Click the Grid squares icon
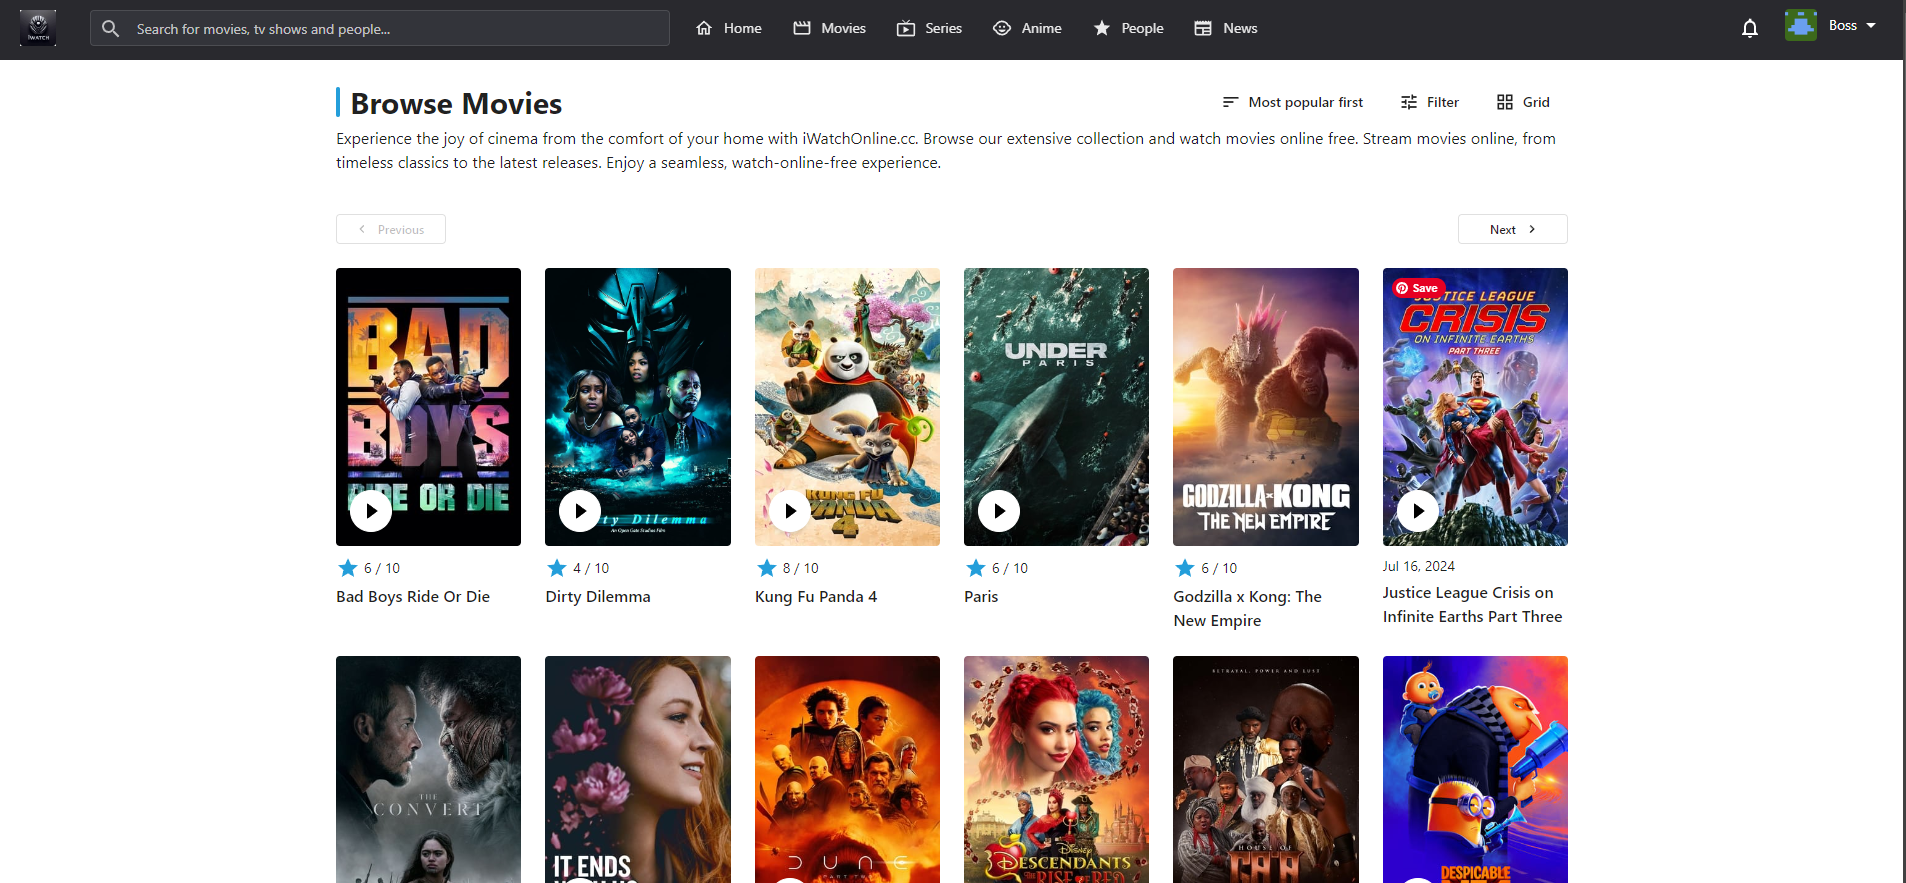 tap(1505, 102)
